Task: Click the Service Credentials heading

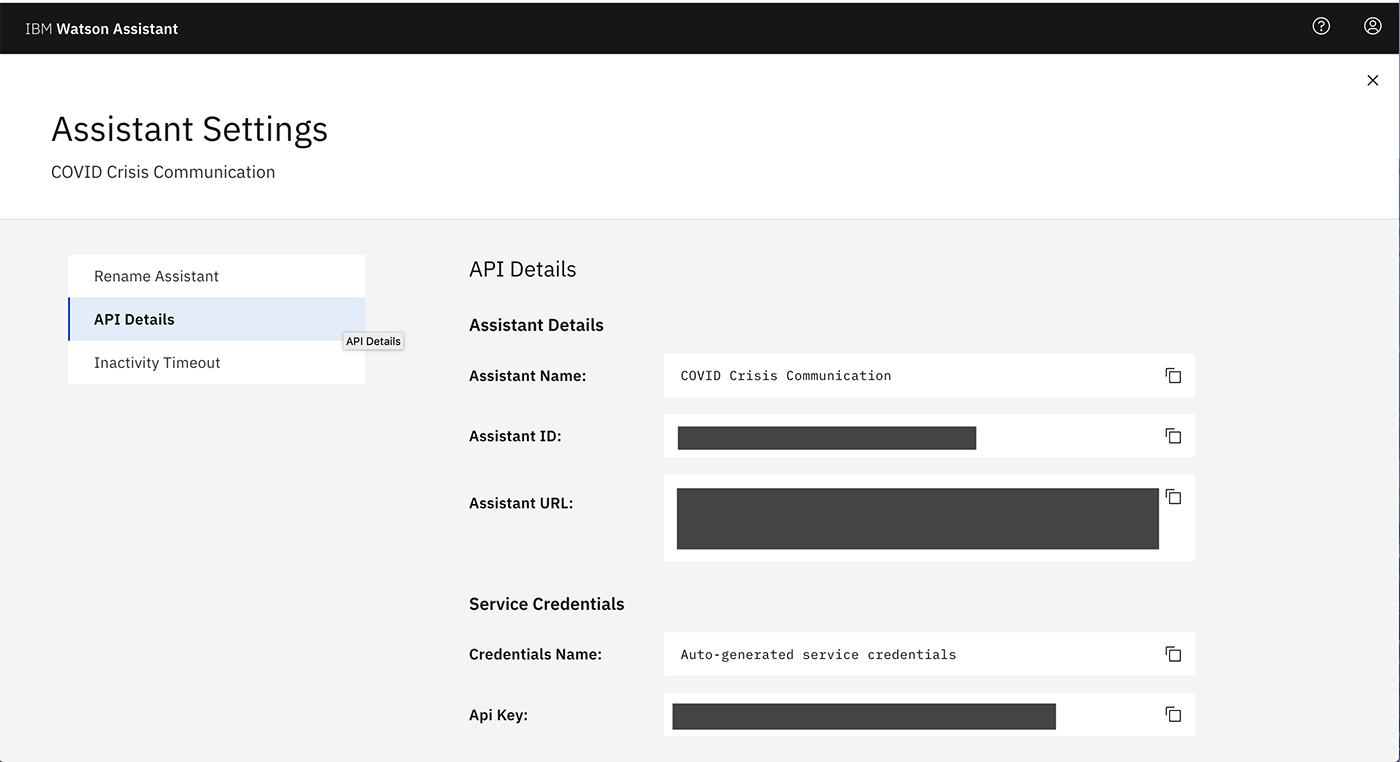Action: click(546, 604)
